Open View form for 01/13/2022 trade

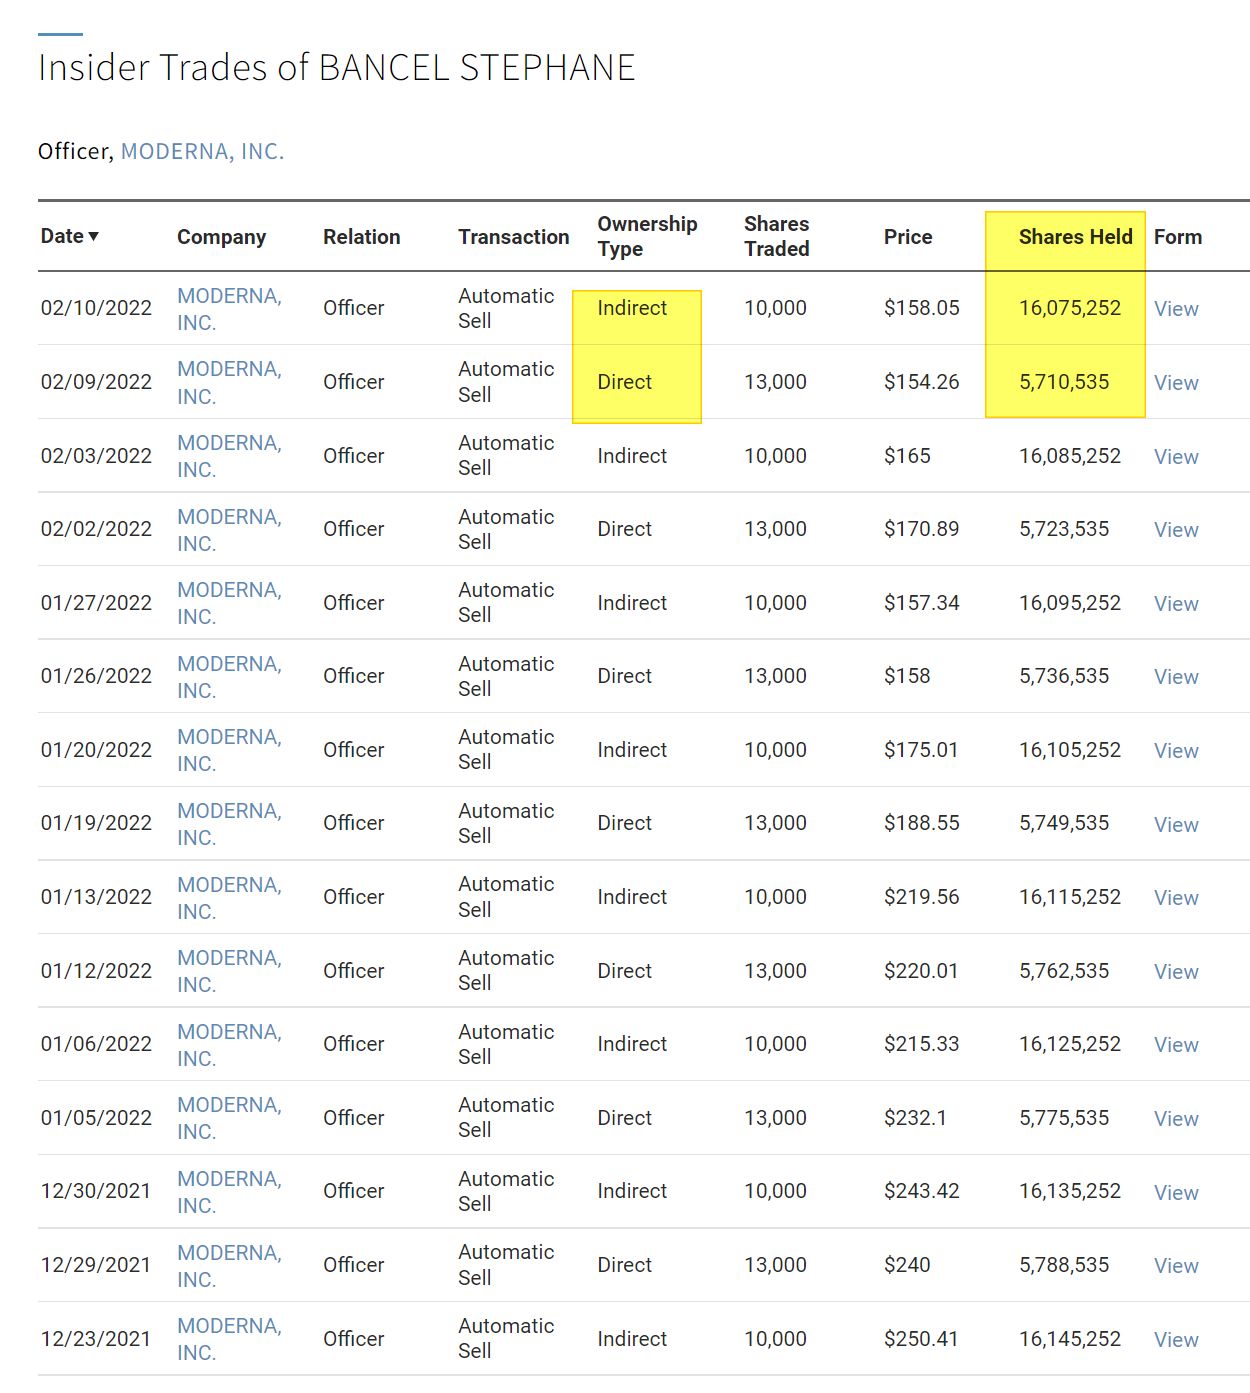point(1175,898)
